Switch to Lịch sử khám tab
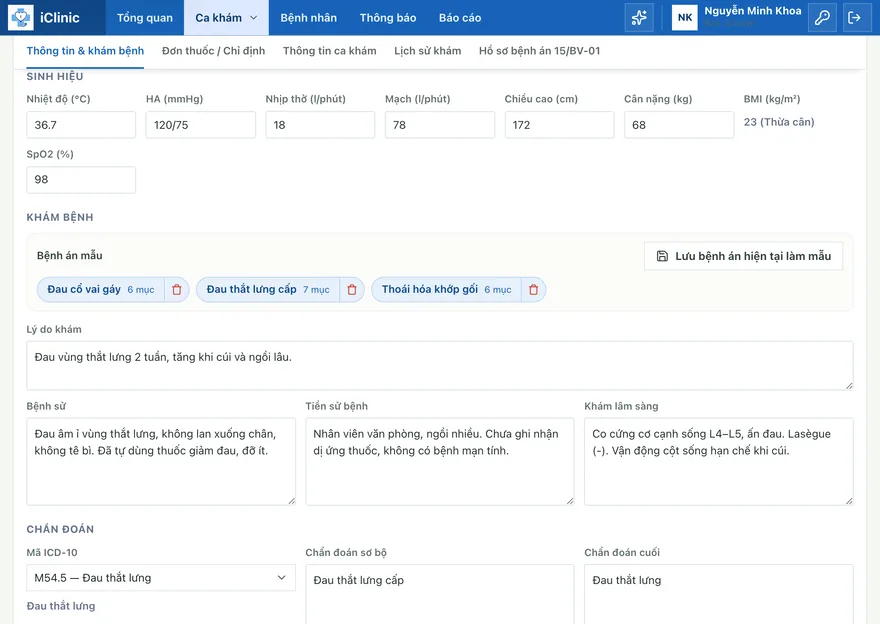Viewport: 880px width, 624px height. pos(428,51)
